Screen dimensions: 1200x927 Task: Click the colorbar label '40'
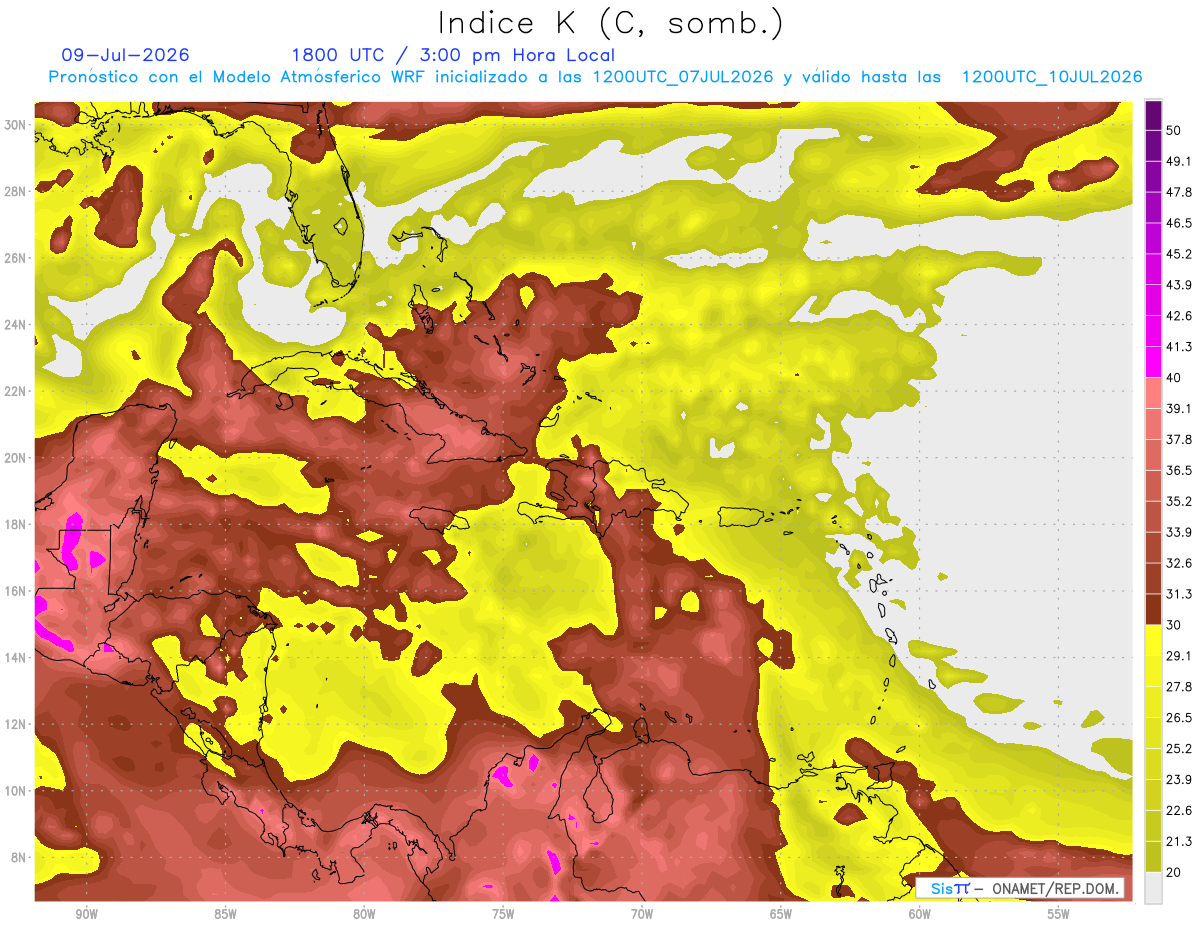point(1174,377)
